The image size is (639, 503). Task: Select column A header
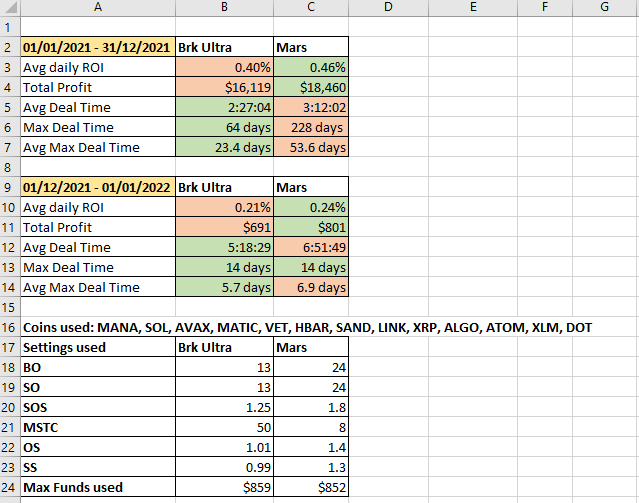click(98, 8)
